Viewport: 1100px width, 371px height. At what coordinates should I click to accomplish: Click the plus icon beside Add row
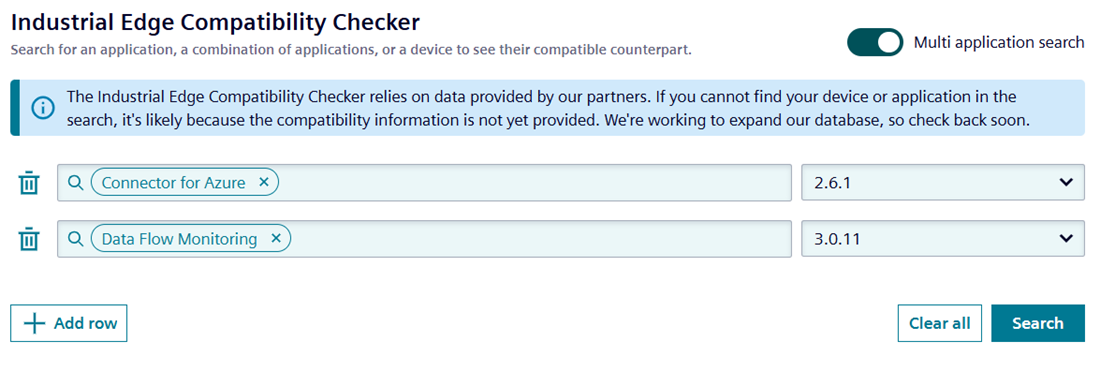click(x=34, y=323)
